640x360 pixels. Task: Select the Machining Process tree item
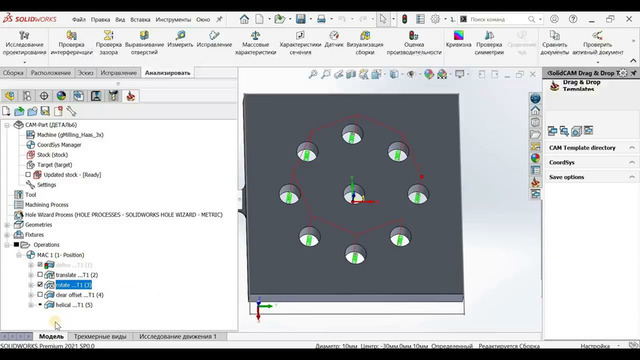[47, 205]
